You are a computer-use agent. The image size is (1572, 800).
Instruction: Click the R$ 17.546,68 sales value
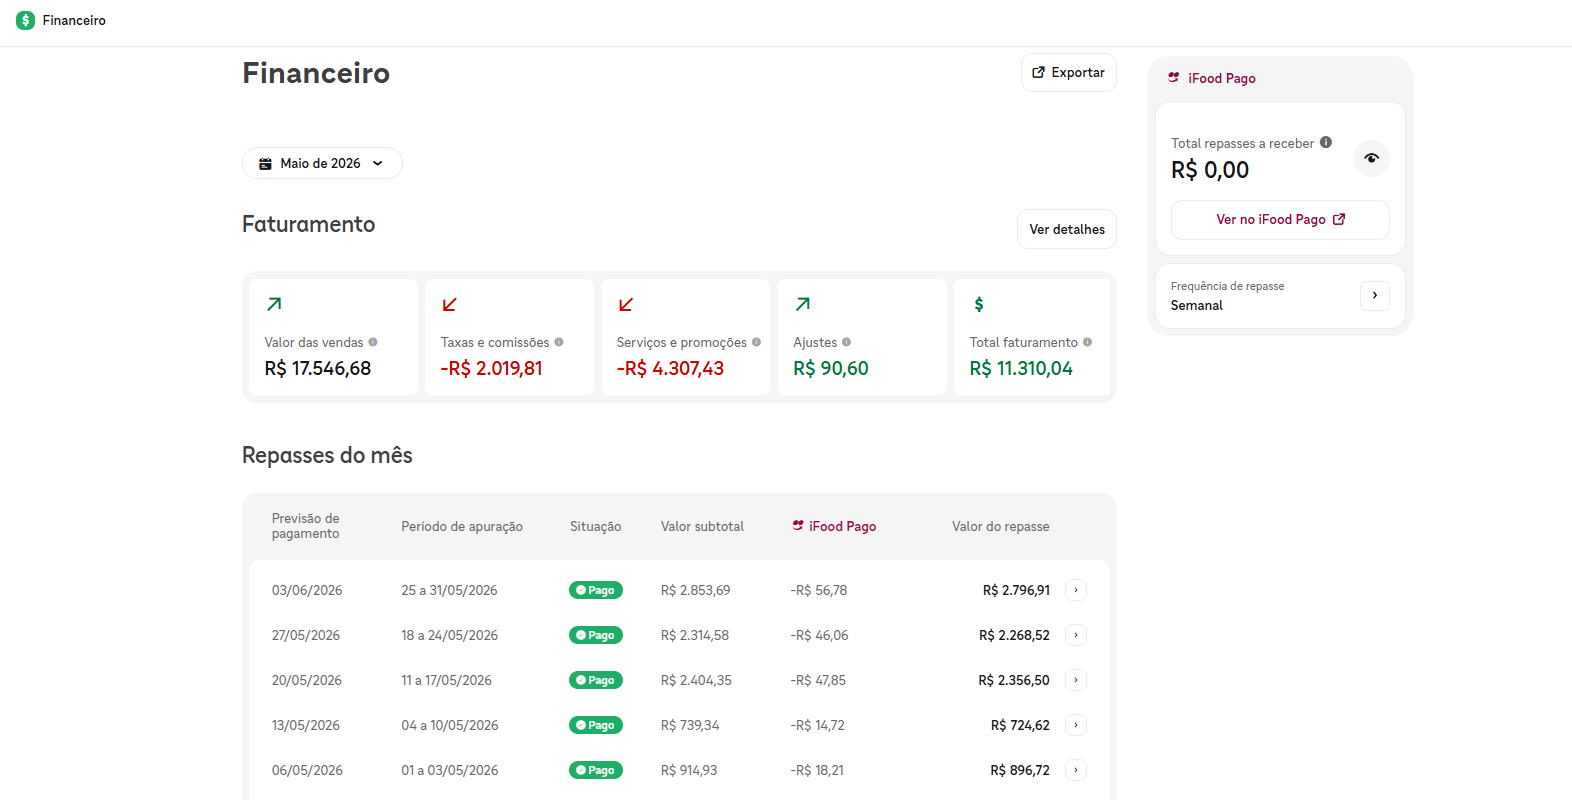pyautogui.click(x=318, y=368)
